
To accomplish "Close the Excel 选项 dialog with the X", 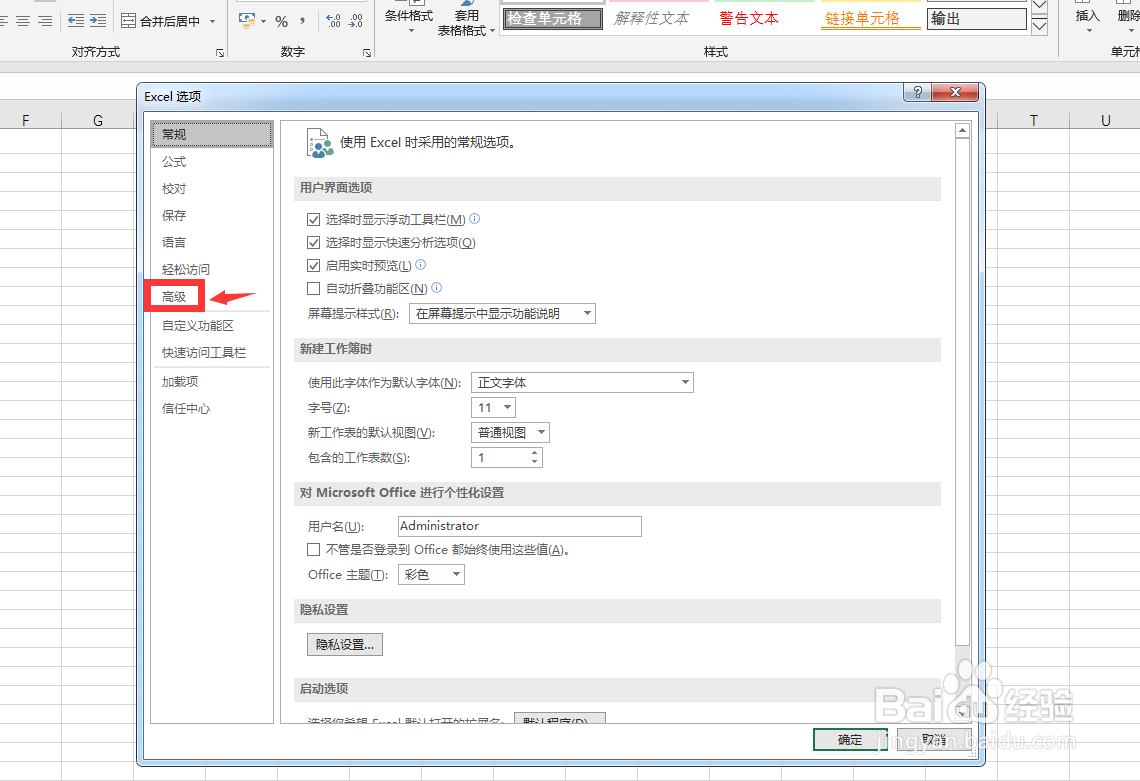I will point(955,92).
